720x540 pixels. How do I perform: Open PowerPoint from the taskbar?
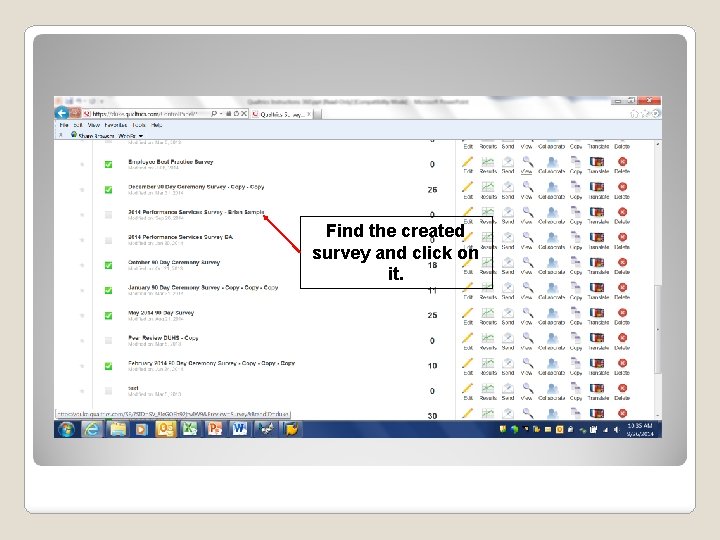214,429
